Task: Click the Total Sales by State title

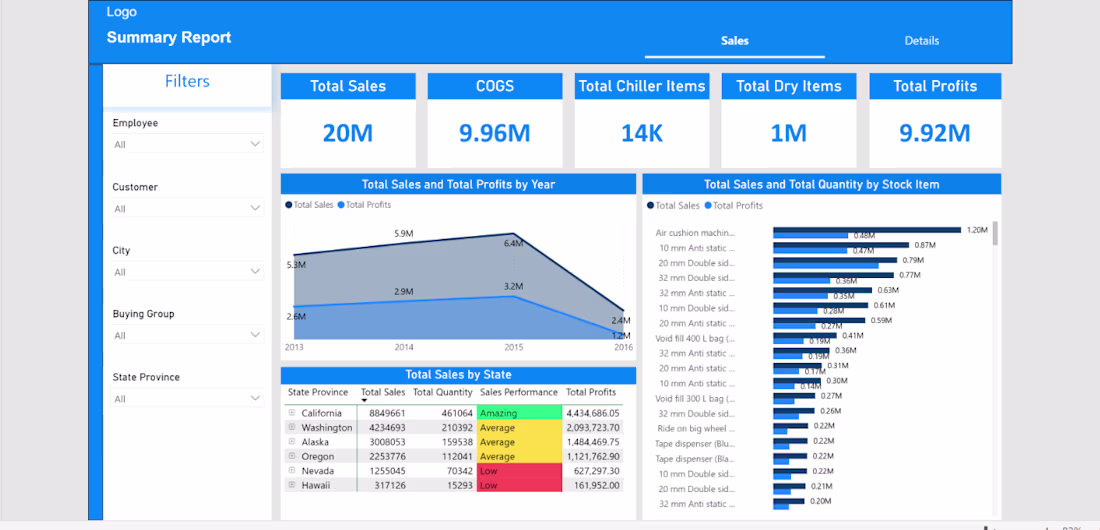Action: 458,375
